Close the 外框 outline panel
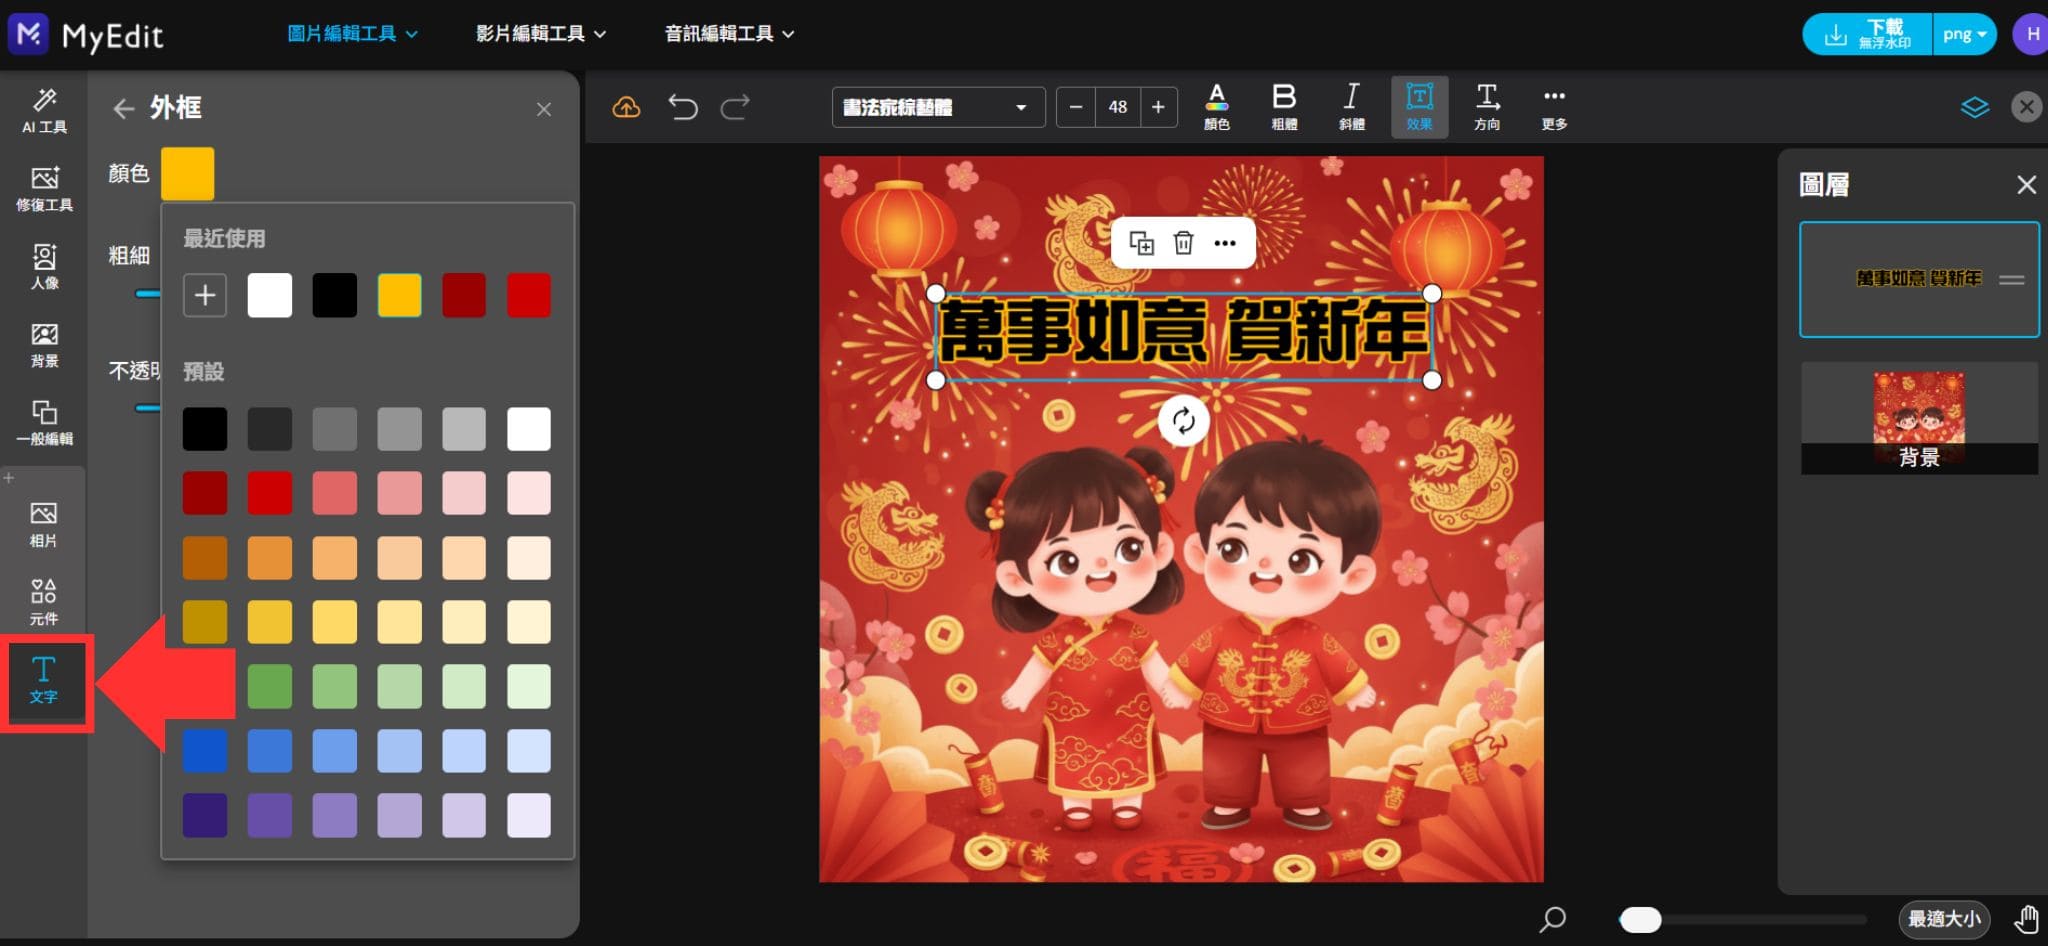This screenshot has width=2048, height=946. (544, 109)
